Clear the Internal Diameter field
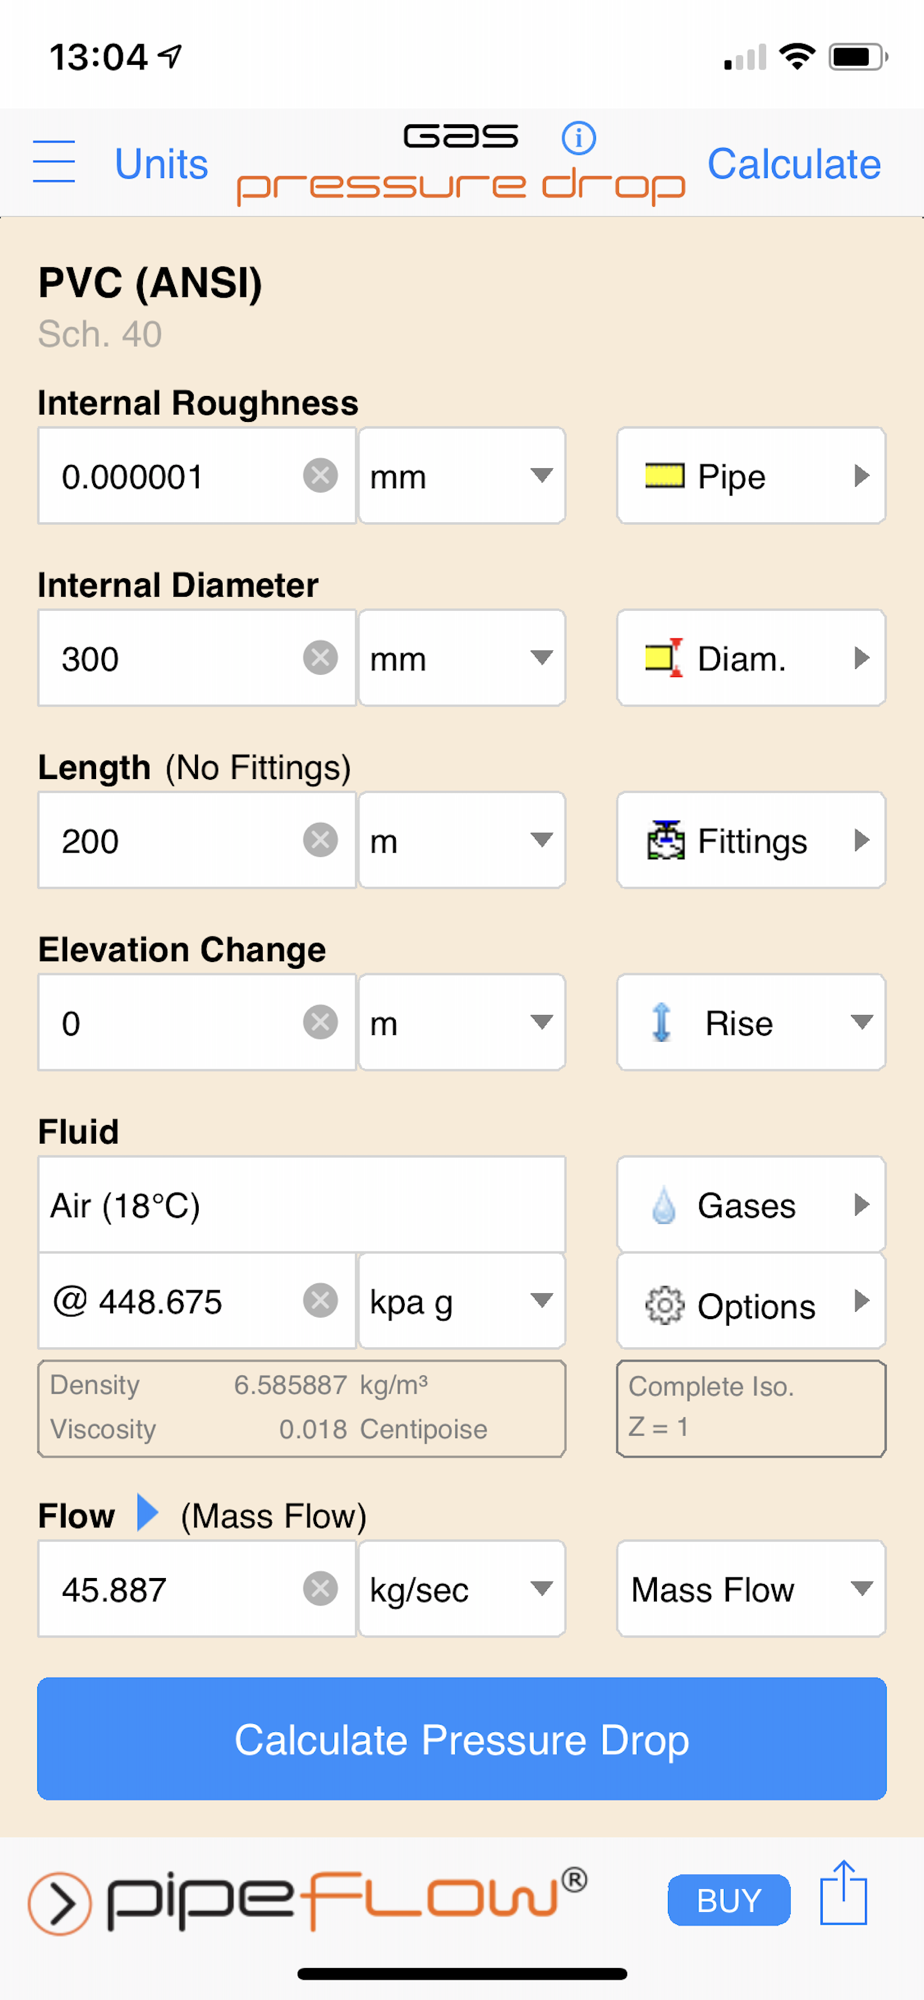 tap(320, 658)
